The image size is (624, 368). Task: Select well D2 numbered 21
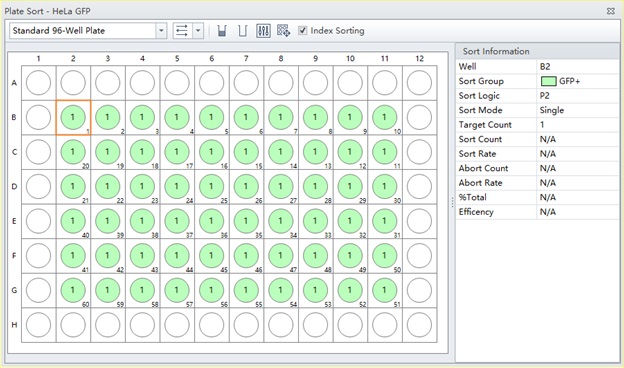point(73,187)
